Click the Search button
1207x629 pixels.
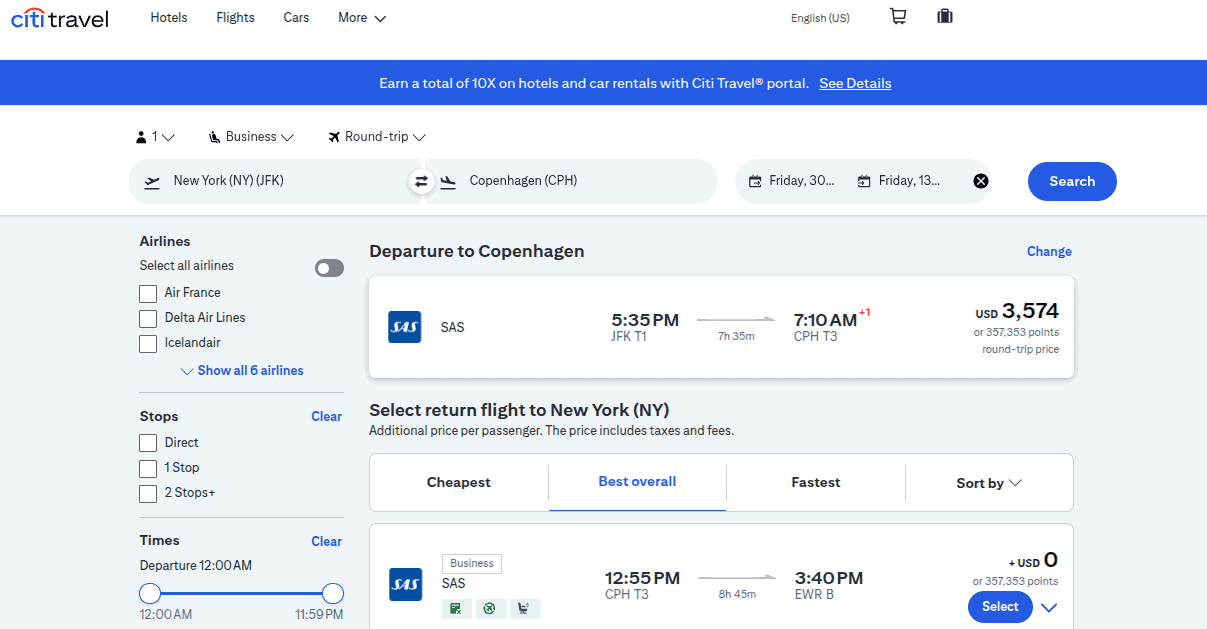(x=1072, y=181)
